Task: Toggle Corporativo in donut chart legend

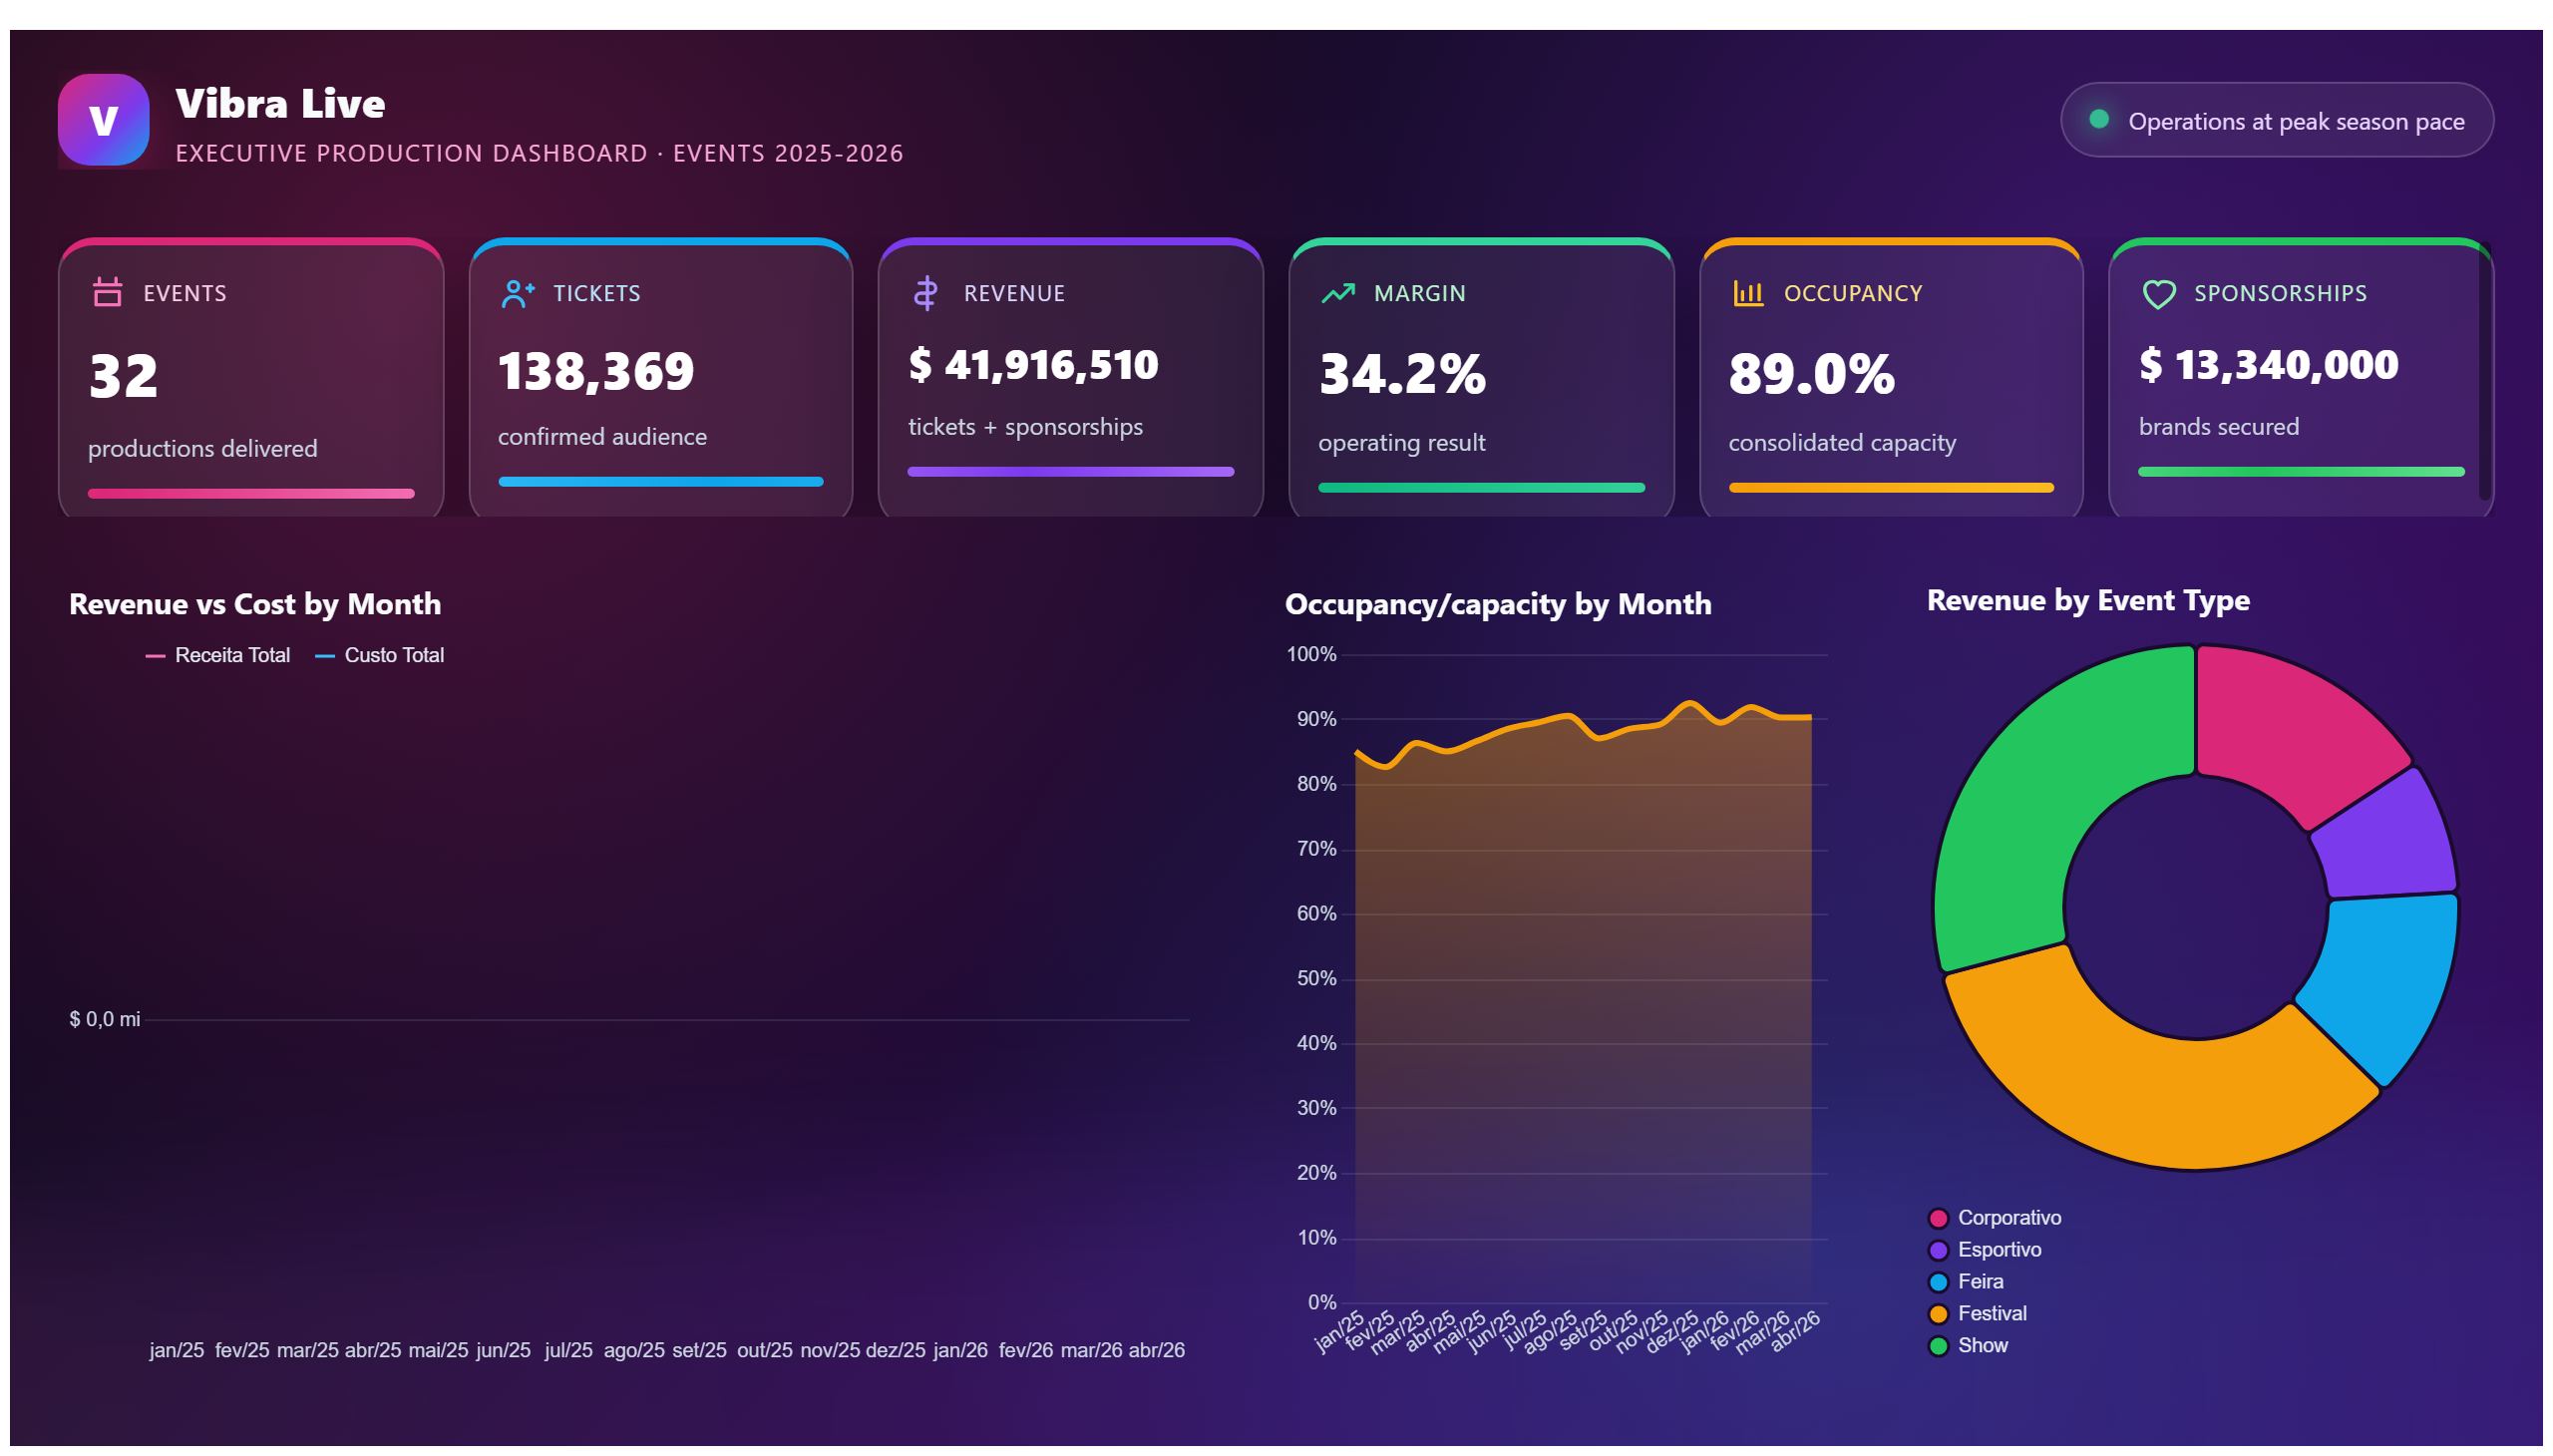Action: coord(1996,1219)
